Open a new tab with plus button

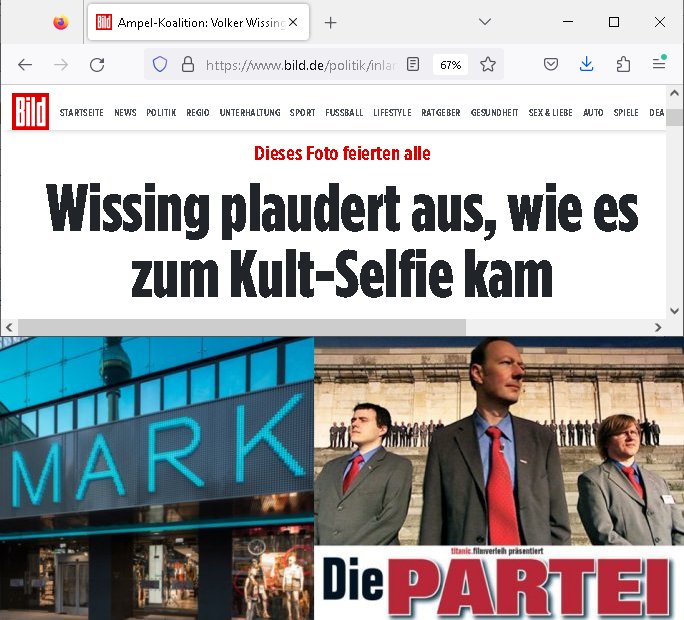click(x=331, y=22)
